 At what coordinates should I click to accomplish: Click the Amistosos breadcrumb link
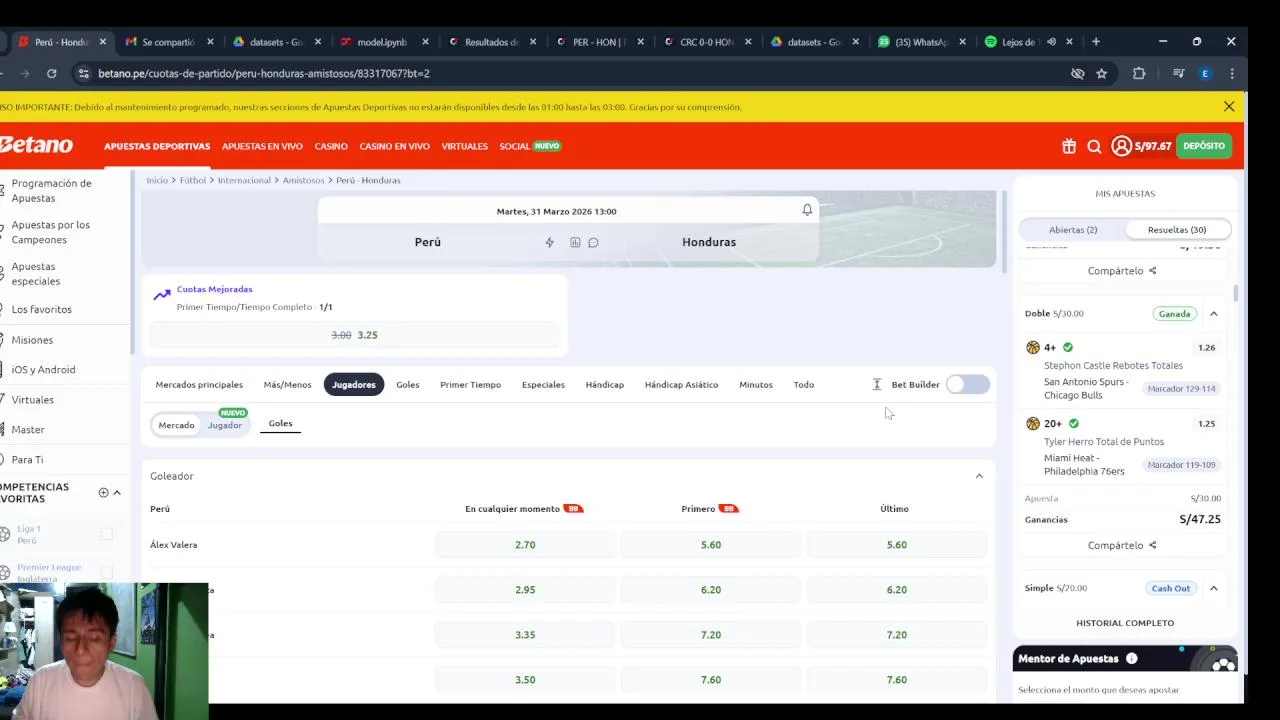coord(303,180)
